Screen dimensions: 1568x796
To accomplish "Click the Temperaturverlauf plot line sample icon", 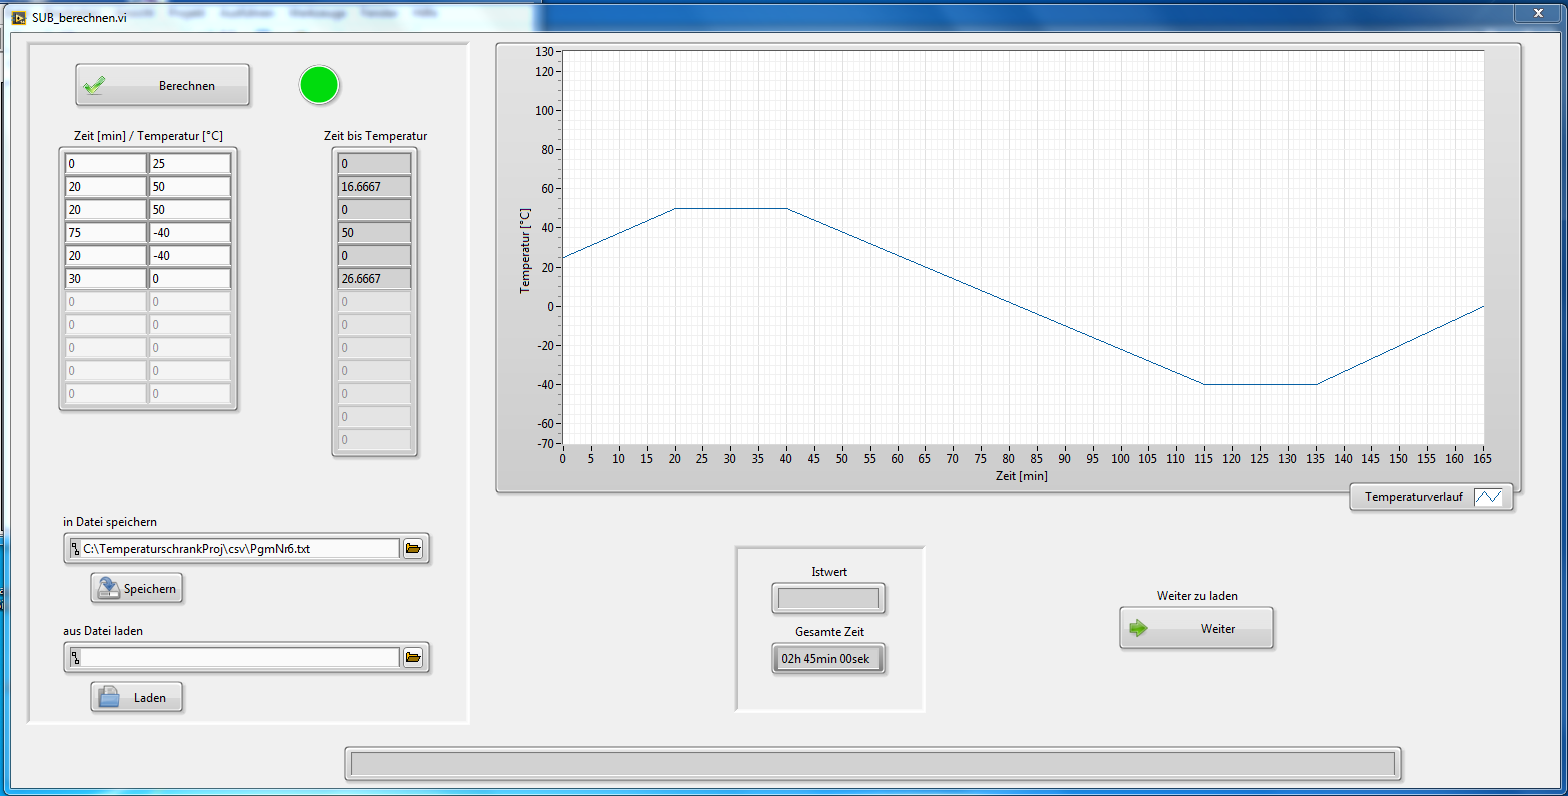I will coord(1488,497).
